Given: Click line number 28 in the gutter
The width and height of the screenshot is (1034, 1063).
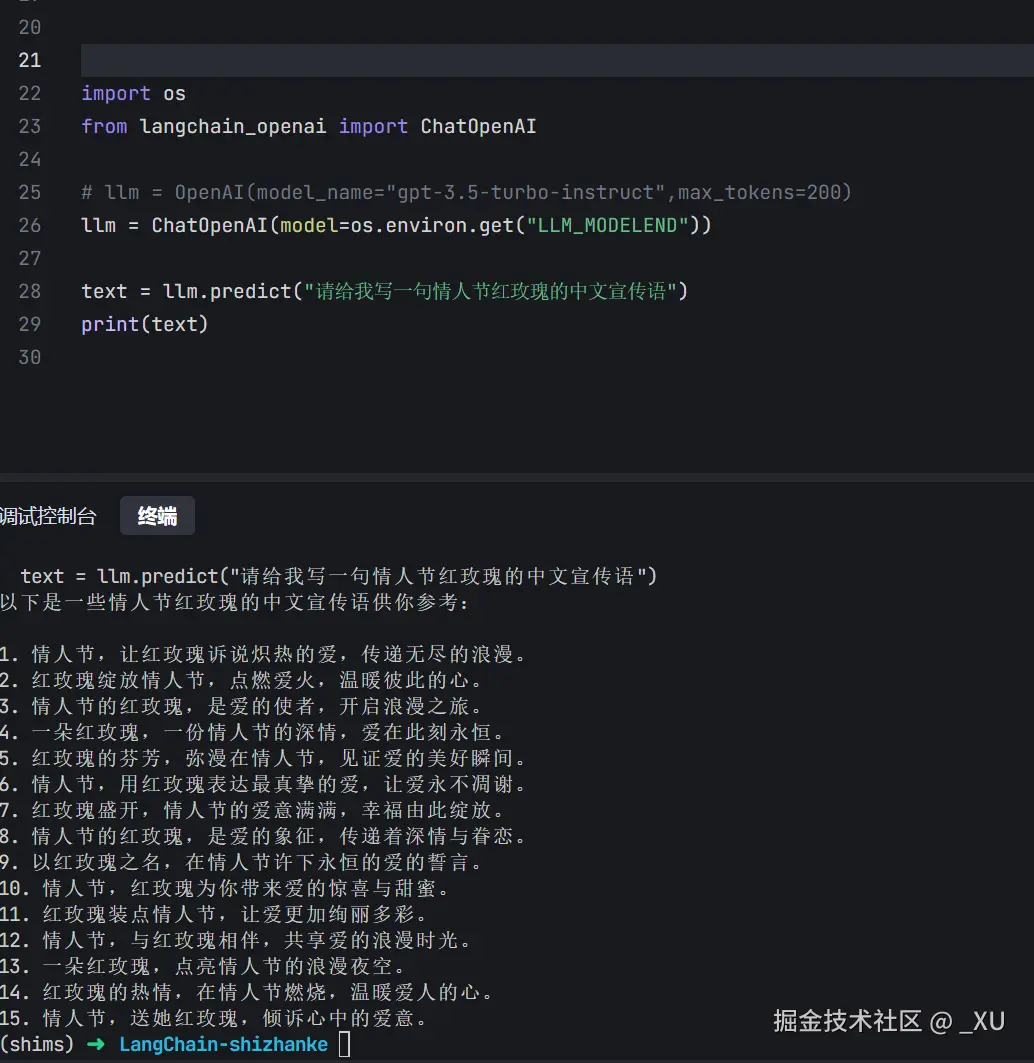Looking at the screenshot, I should 29,291.
